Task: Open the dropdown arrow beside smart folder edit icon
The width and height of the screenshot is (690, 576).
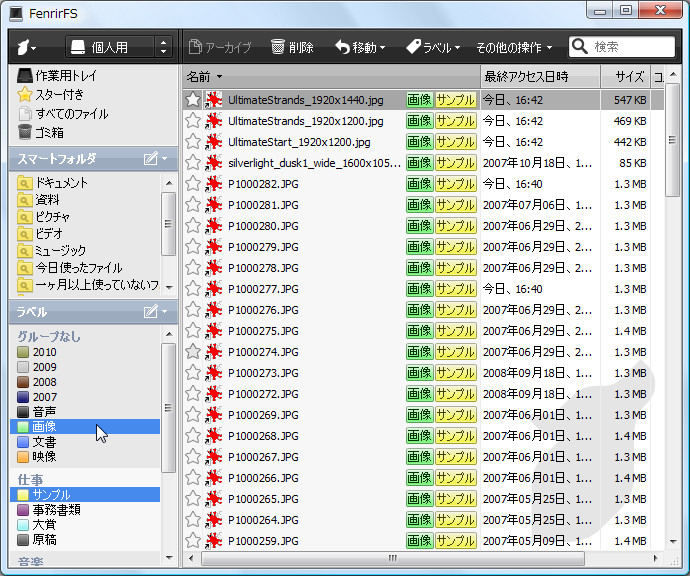Action: [x=165, y=158]
